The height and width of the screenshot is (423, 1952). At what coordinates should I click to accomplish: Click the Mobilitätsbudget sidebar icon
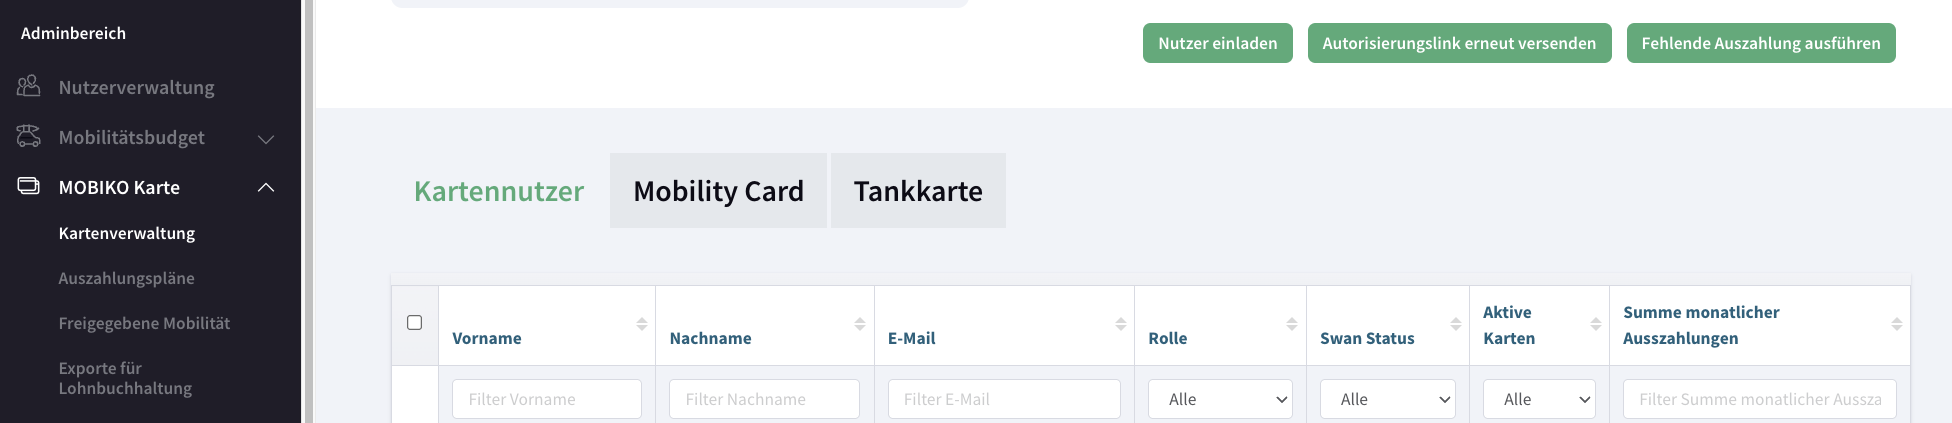[29, 136]
